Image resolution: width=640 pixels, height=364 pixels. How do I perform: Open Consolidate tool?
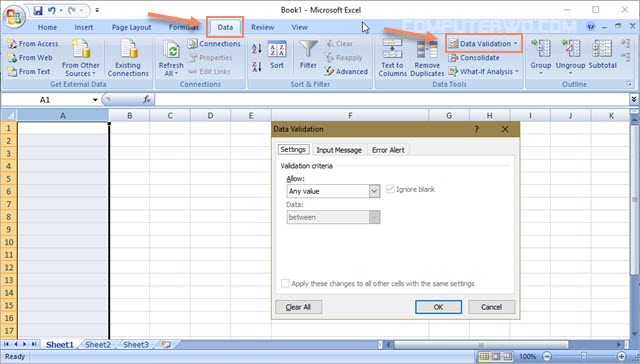tap(474, 58)
